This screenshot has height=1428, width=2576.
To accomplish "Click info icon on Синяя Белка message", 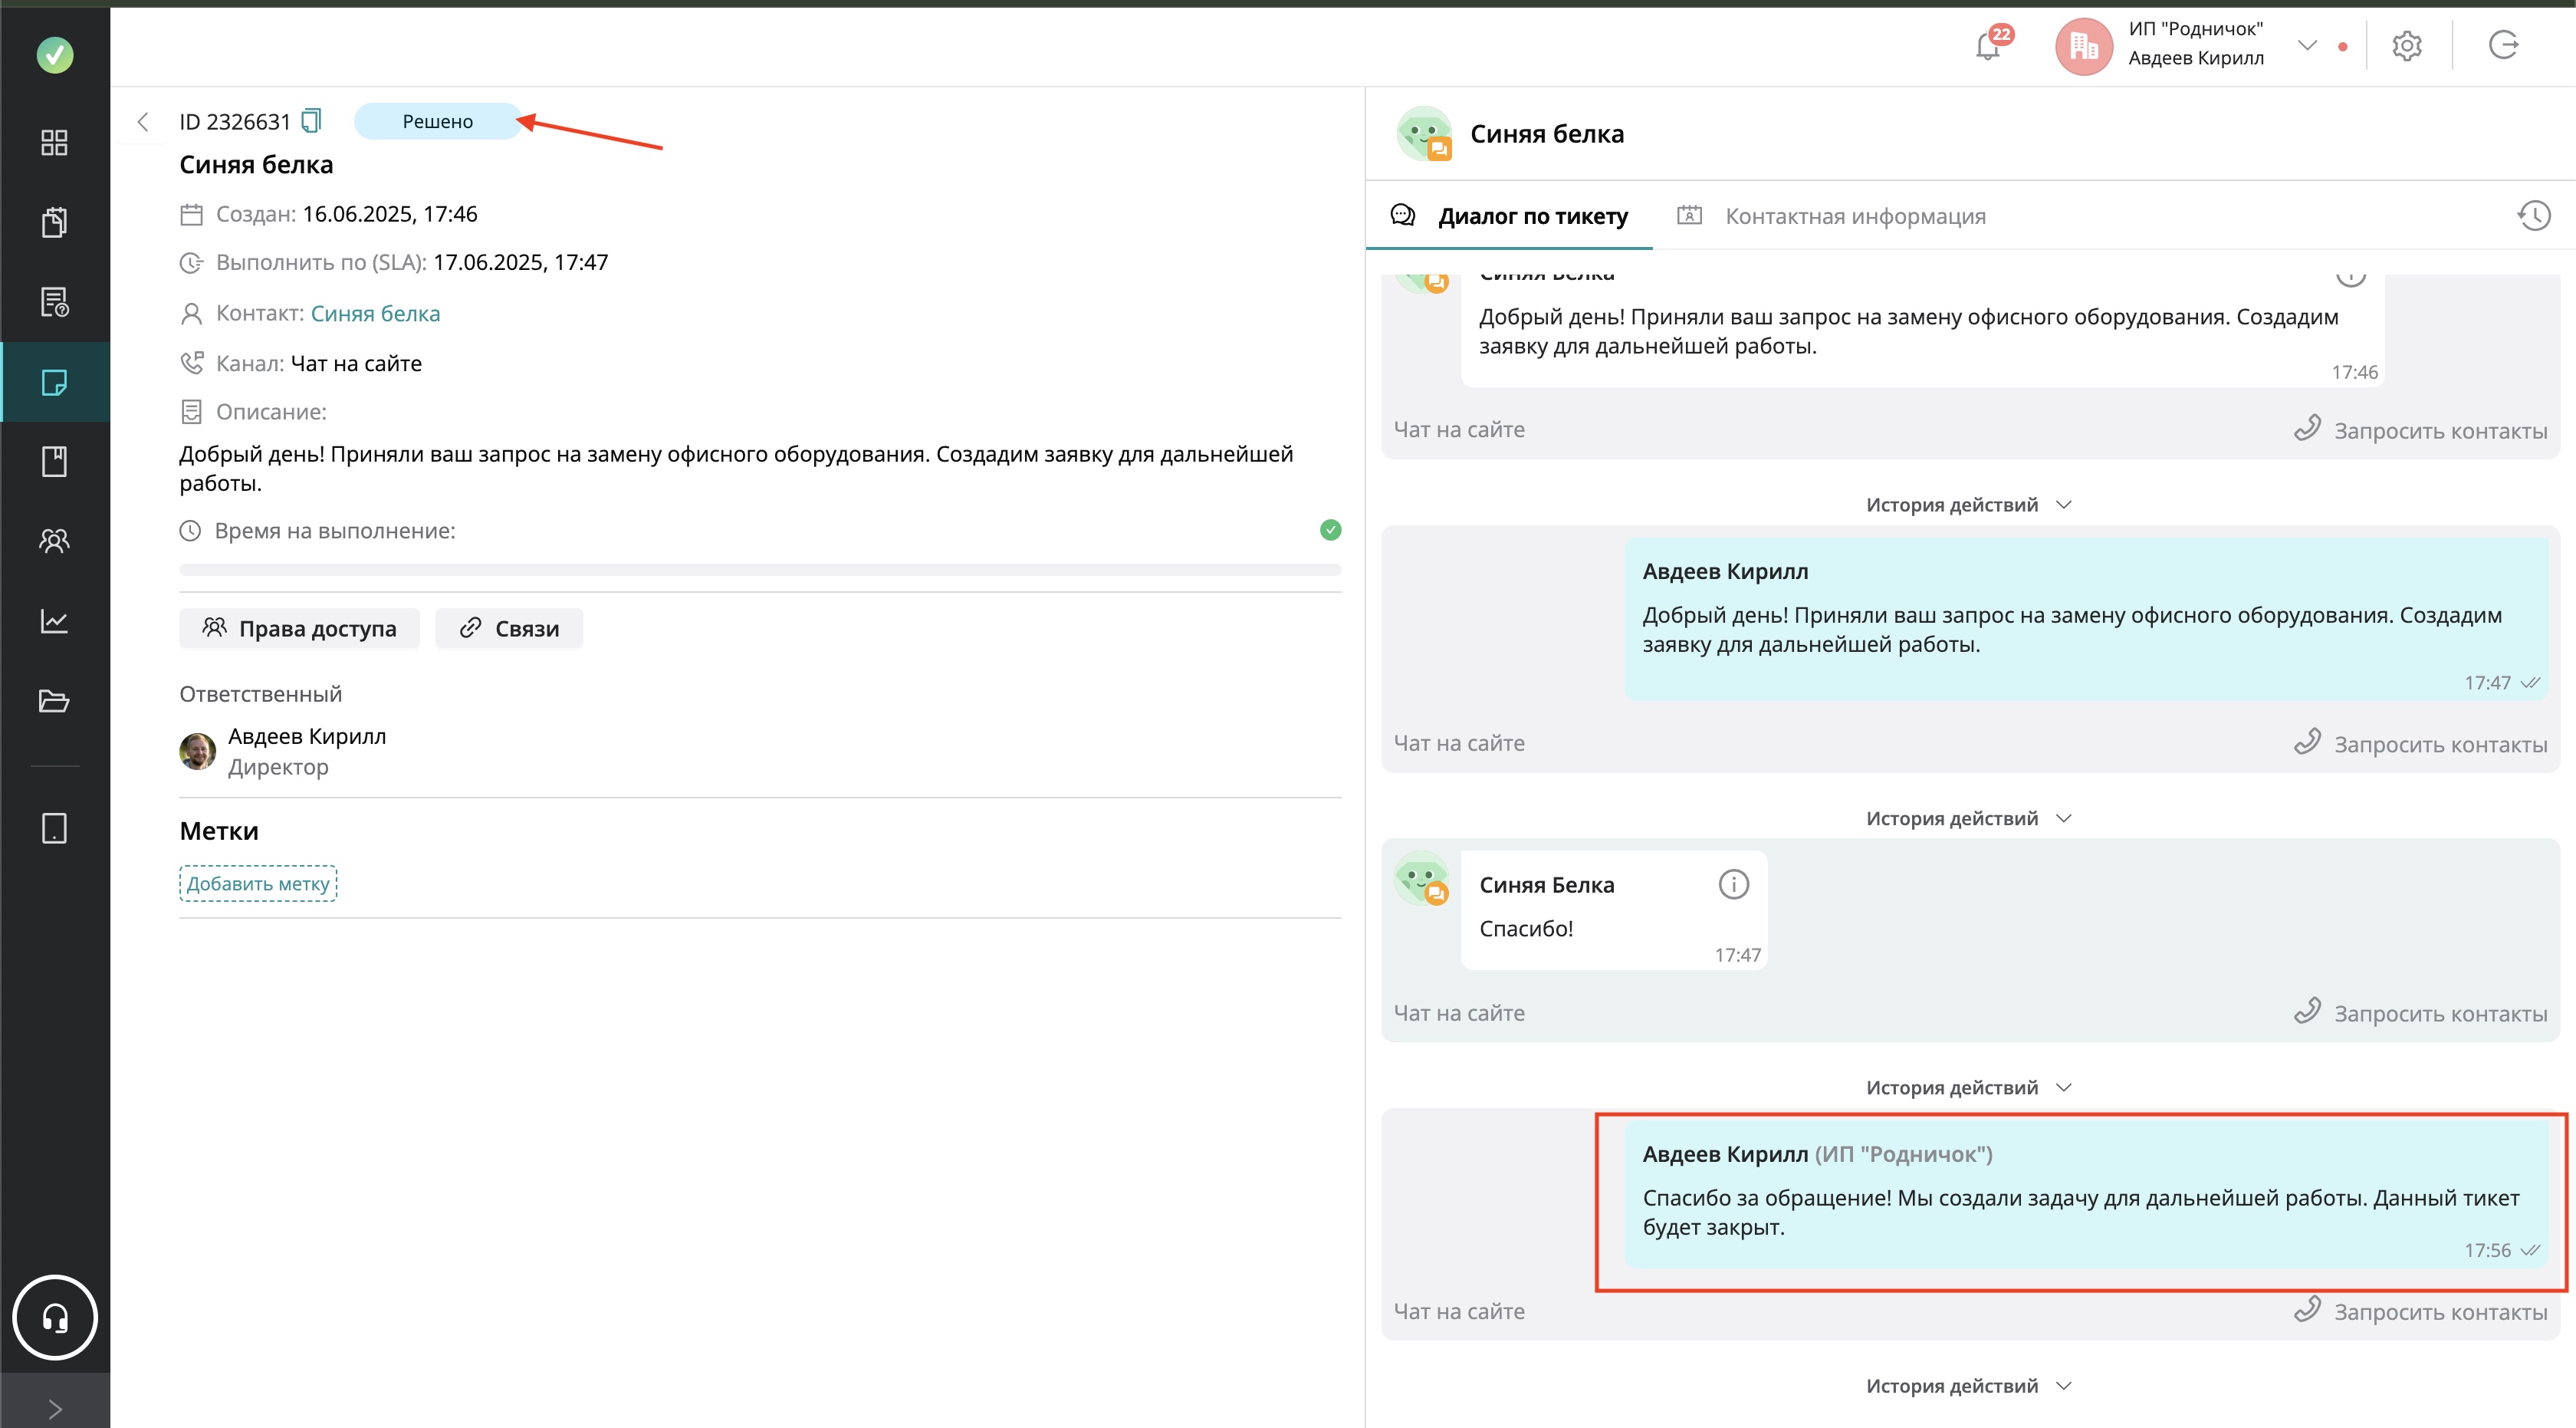I will [1733, 884].
